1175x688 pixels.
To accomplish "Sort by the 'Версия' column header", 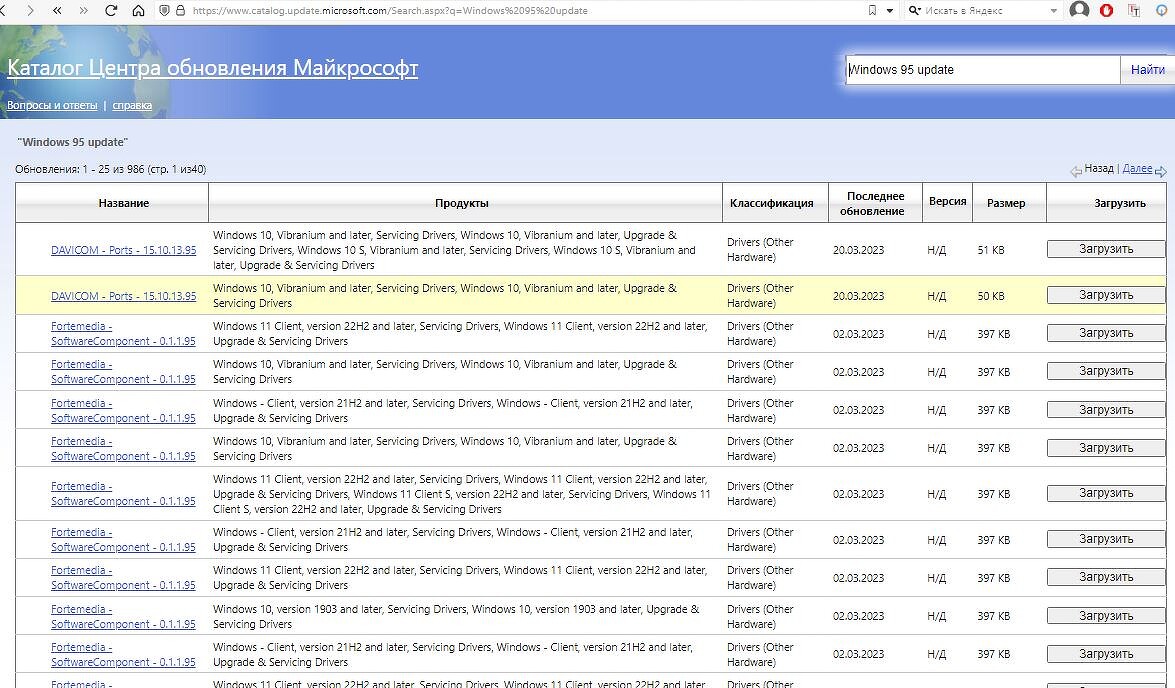I will point(947,202).
